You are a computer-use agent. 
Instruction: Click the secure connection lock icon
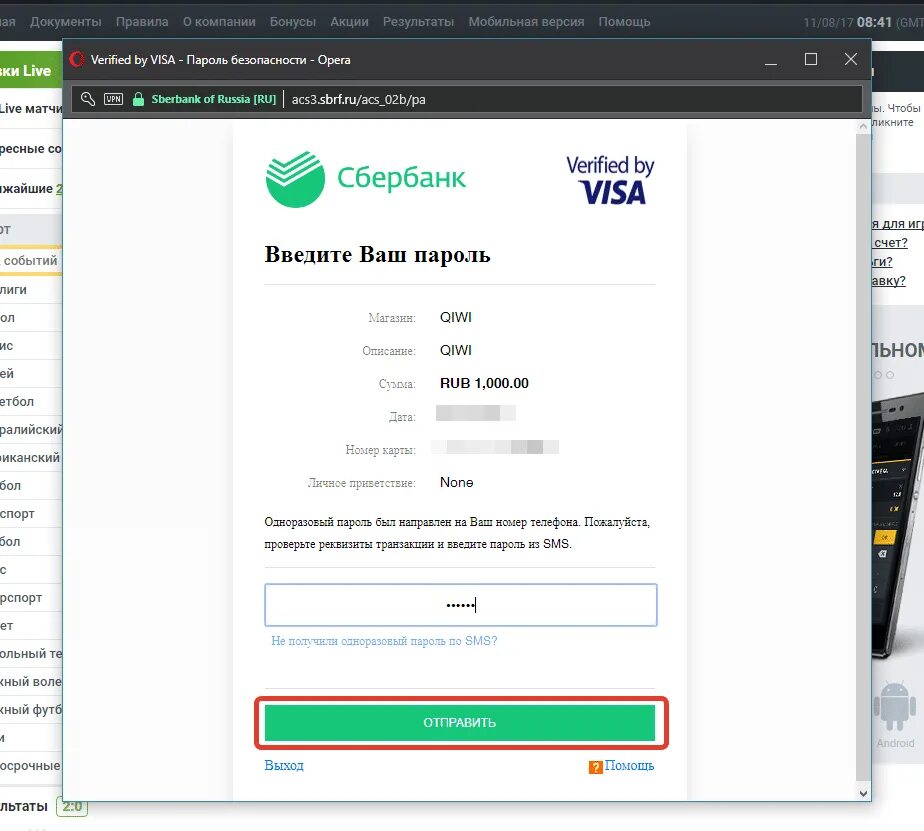coord(137,99)
